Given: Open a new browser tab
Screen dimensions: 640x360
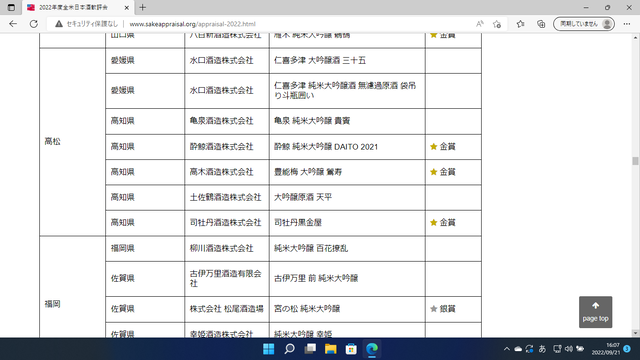Looking at the screenshot, I should point(142,7).
